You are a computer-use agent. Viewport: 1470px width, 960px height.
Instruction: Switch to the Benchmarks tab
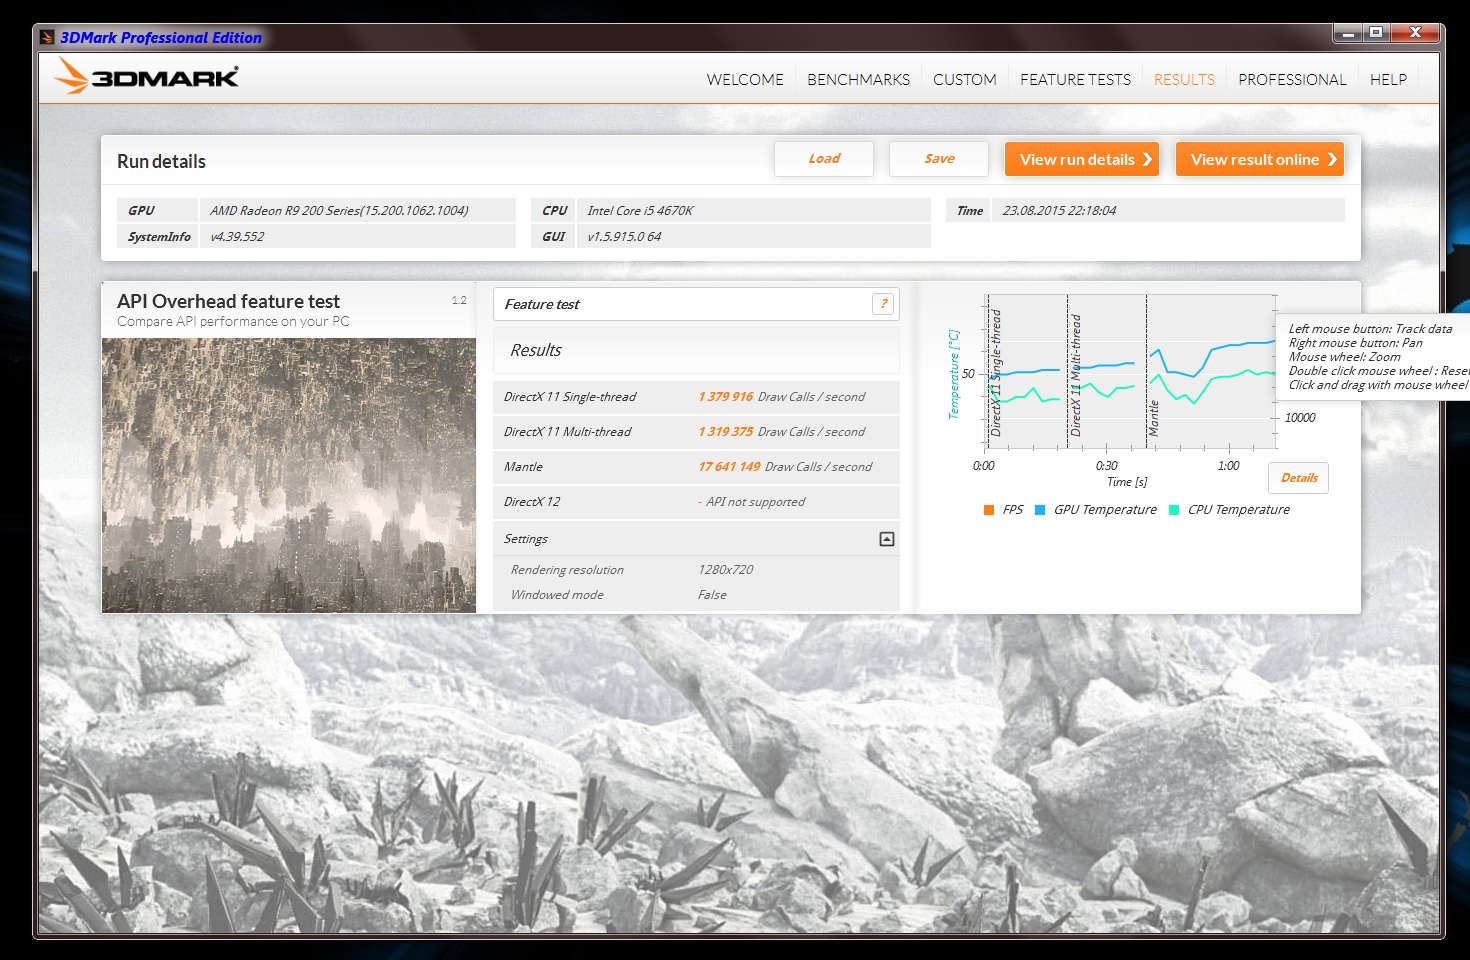[x=859, y=79]
